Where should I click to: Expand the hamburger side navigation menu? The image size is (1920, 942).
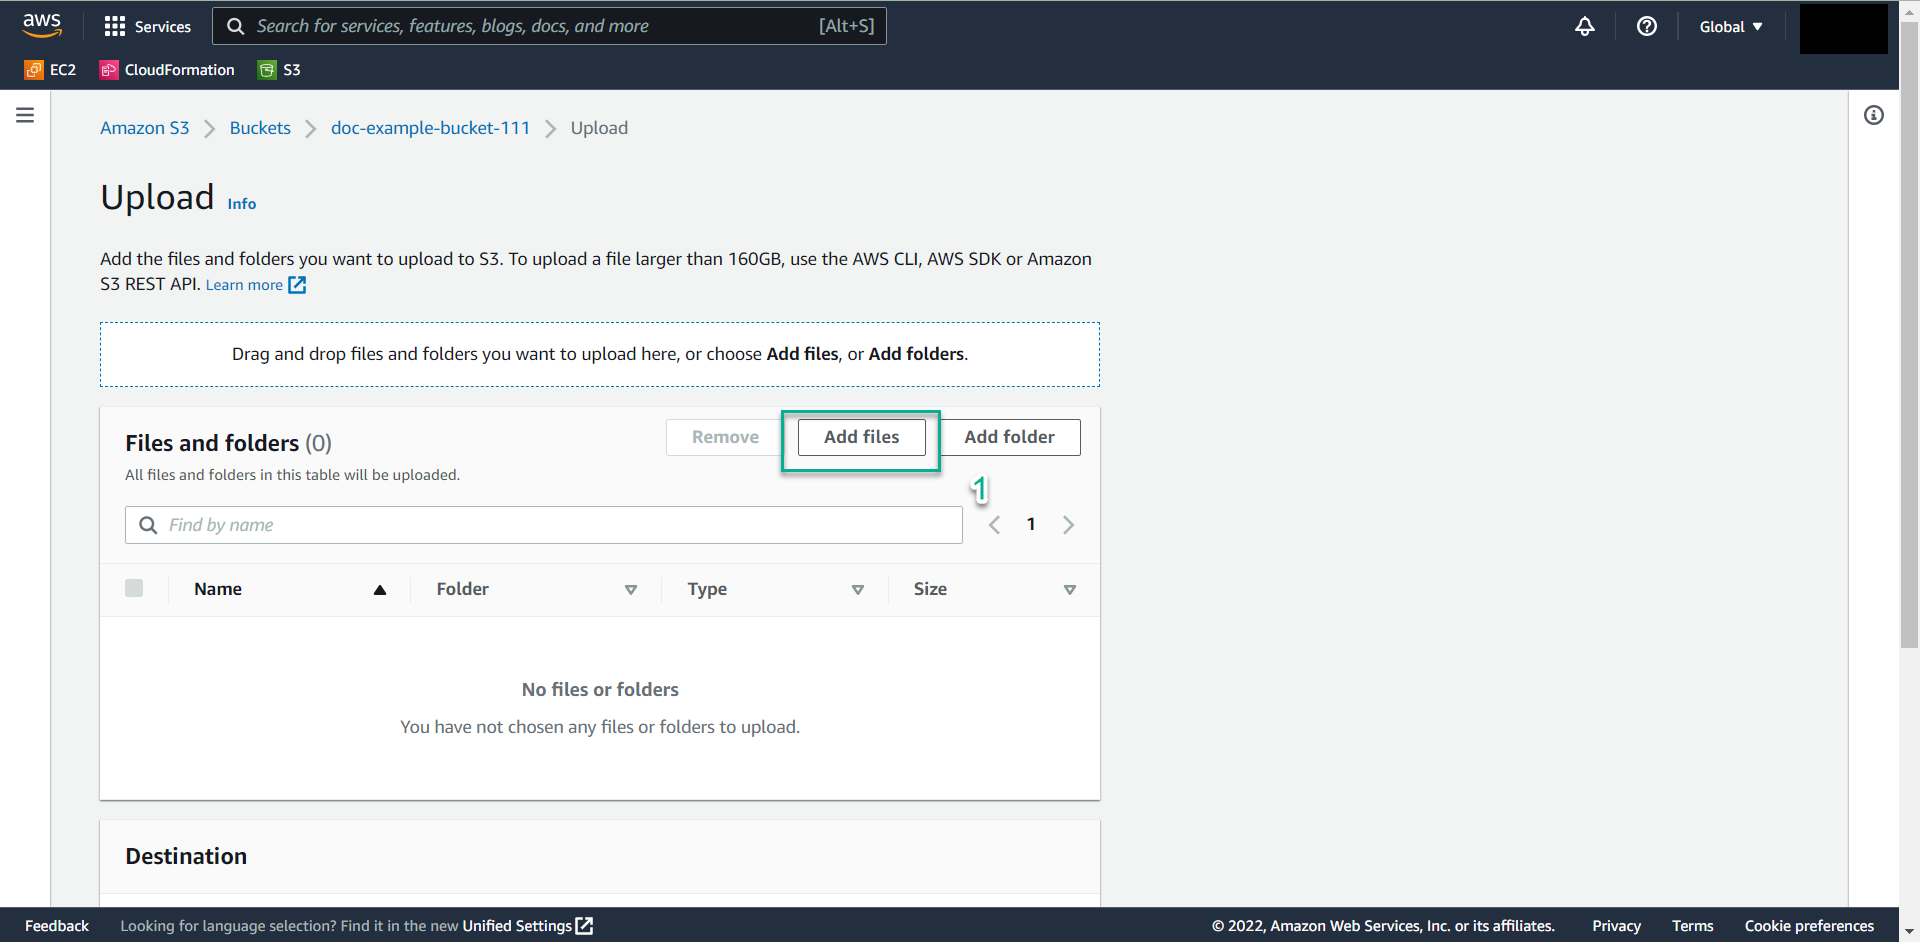point(25,115)
